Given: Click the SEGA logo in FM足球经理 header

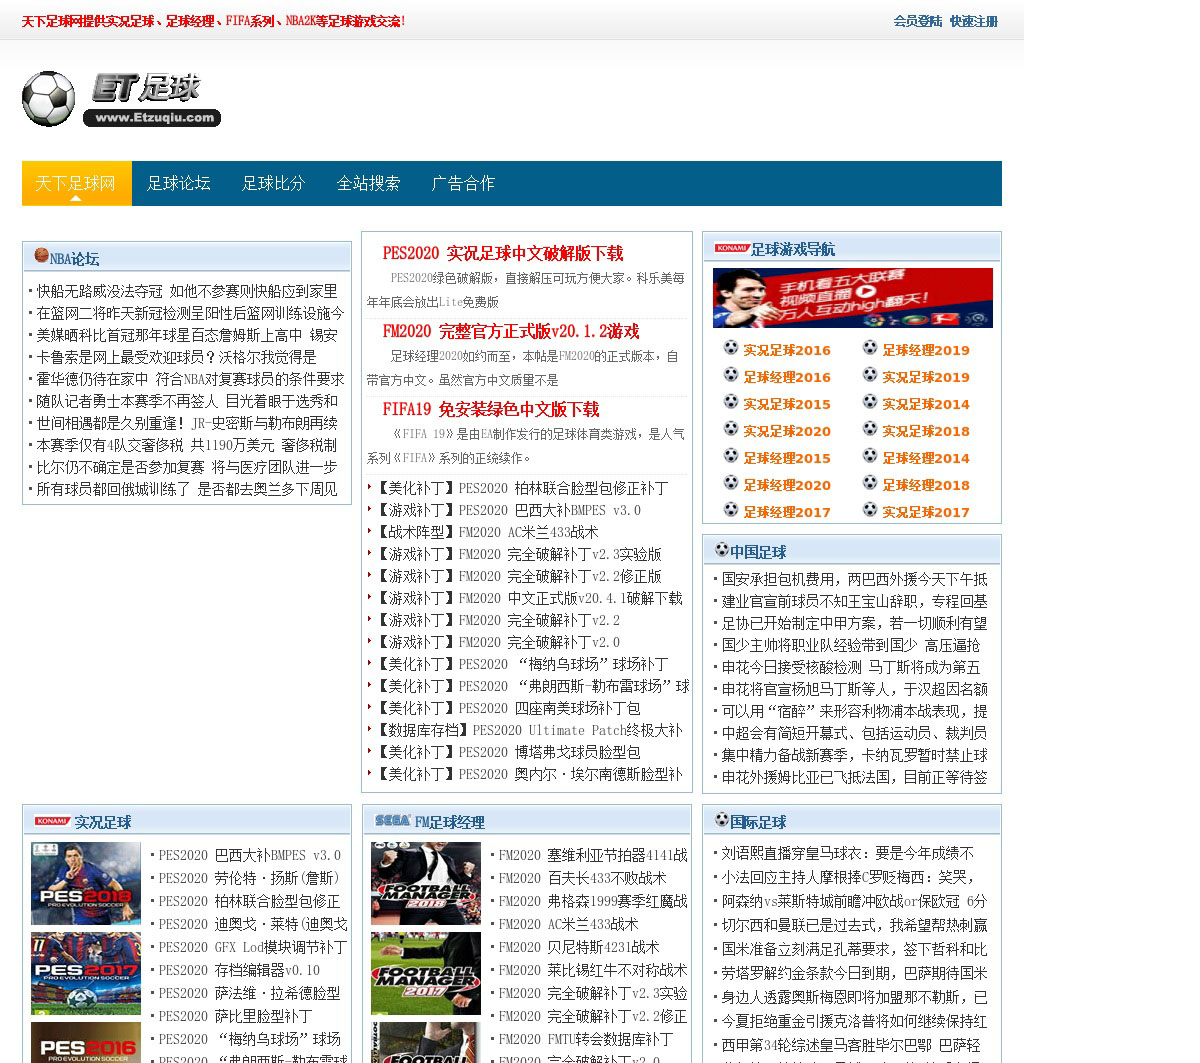Looking at the screenshot, I should (393, 821).
